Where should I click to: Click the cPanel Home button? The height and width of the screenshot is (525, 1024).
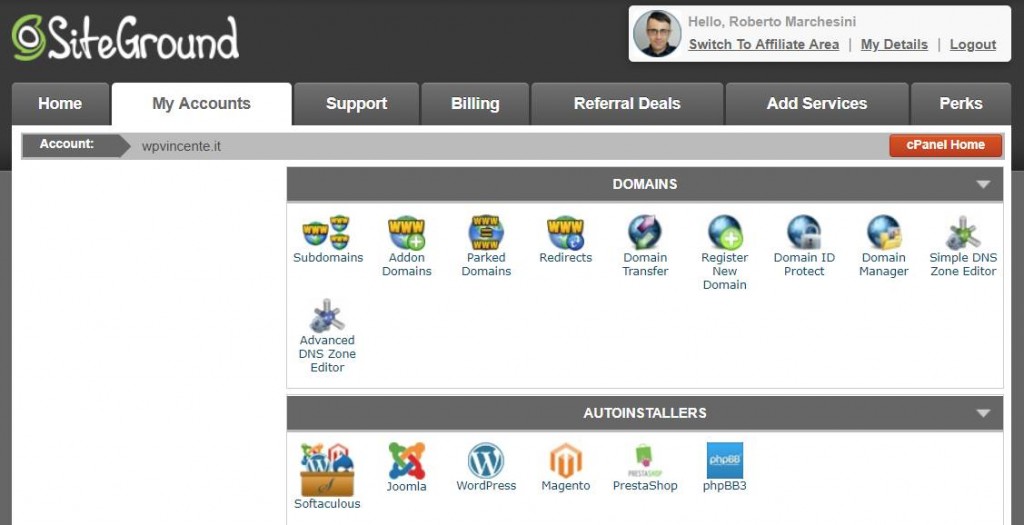point(945,145)
